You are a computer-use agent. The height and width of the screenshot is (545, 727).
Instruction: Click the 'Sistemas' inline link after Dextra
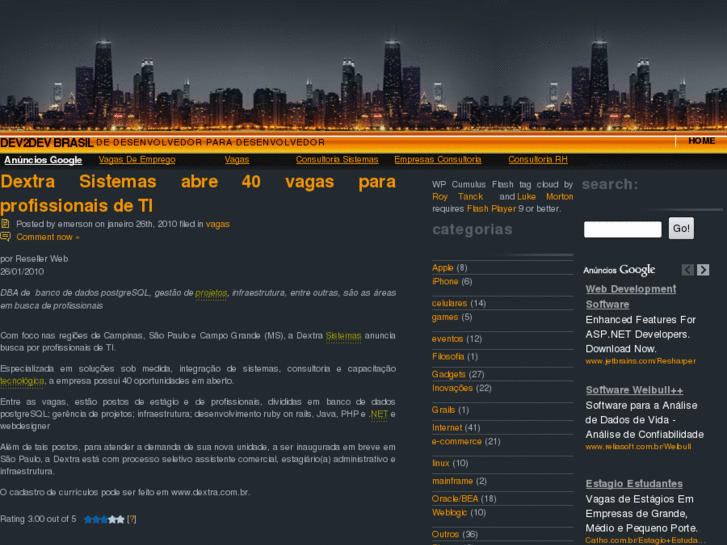pyautogui.click(x=343, y=336)
